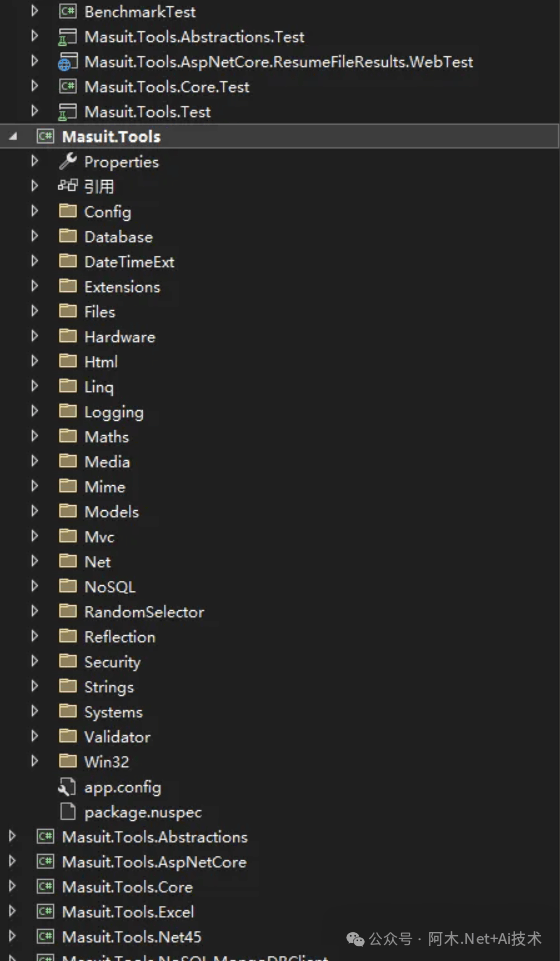
Task: Click the Properties wrench icon
Action: [x=67, y=161]
